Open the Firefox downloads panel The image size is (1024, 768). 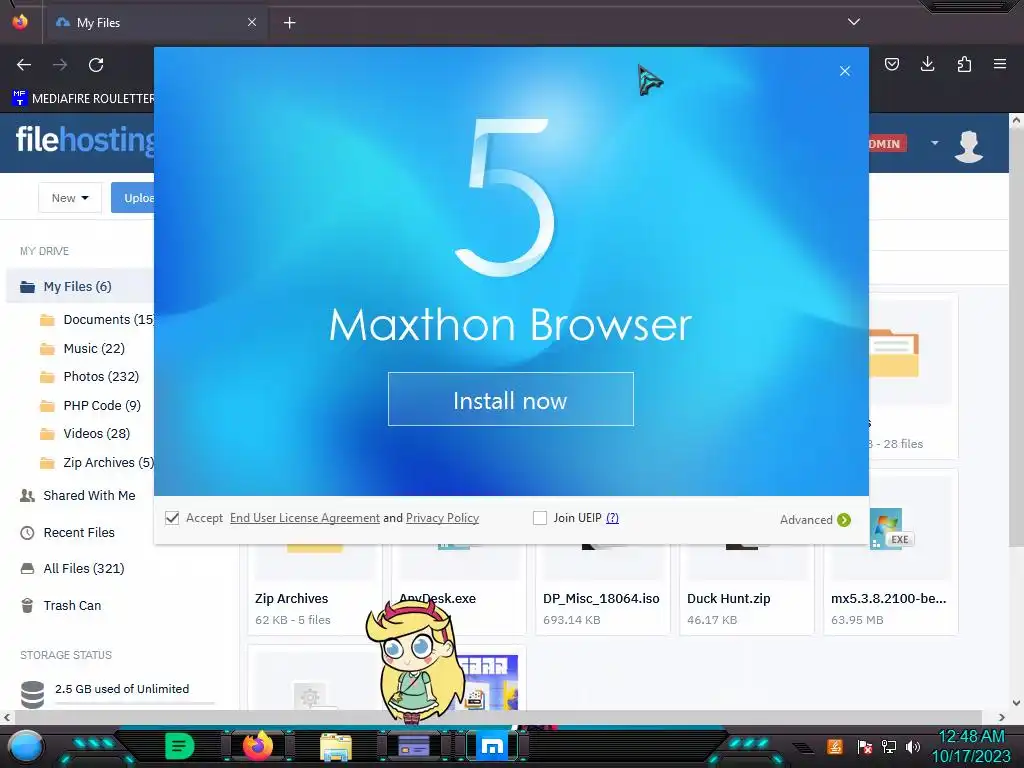927,64
